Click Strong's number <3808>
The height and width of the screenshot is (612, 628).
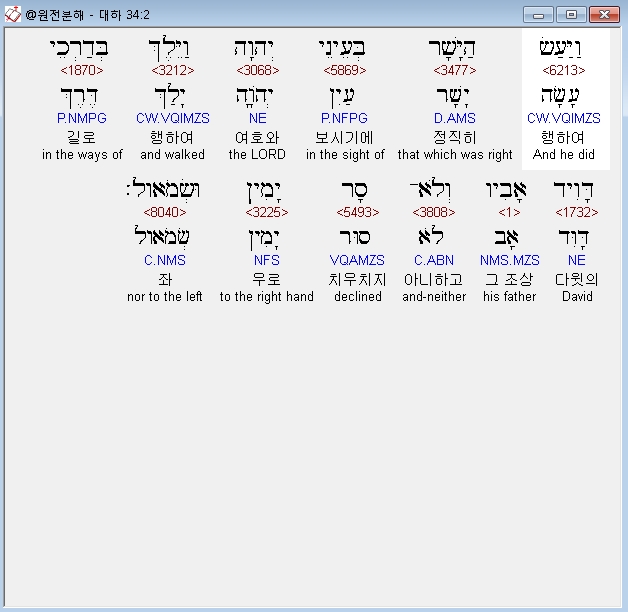click(434, 212)
